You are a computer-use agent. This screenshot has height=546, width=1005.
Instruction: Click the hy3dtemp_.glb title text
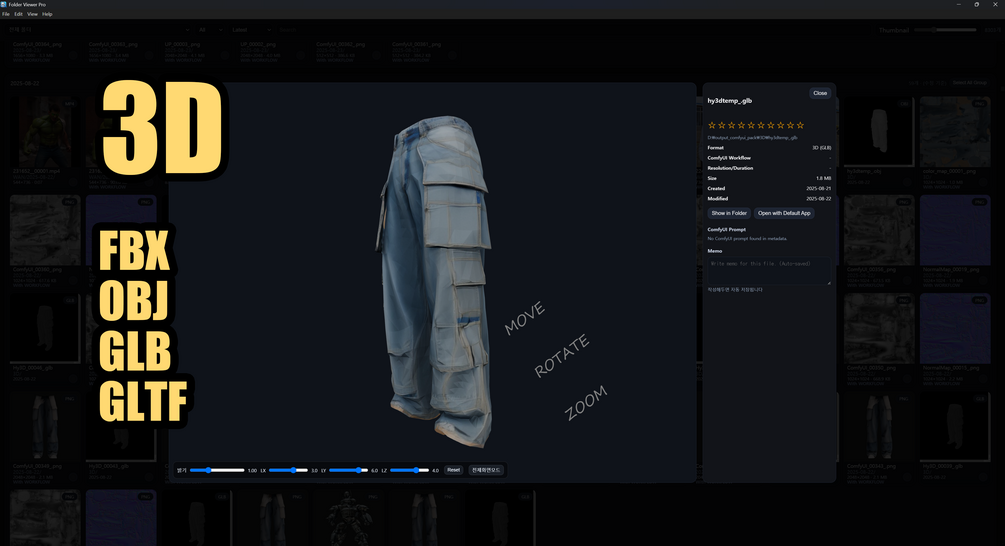[729, 101]
